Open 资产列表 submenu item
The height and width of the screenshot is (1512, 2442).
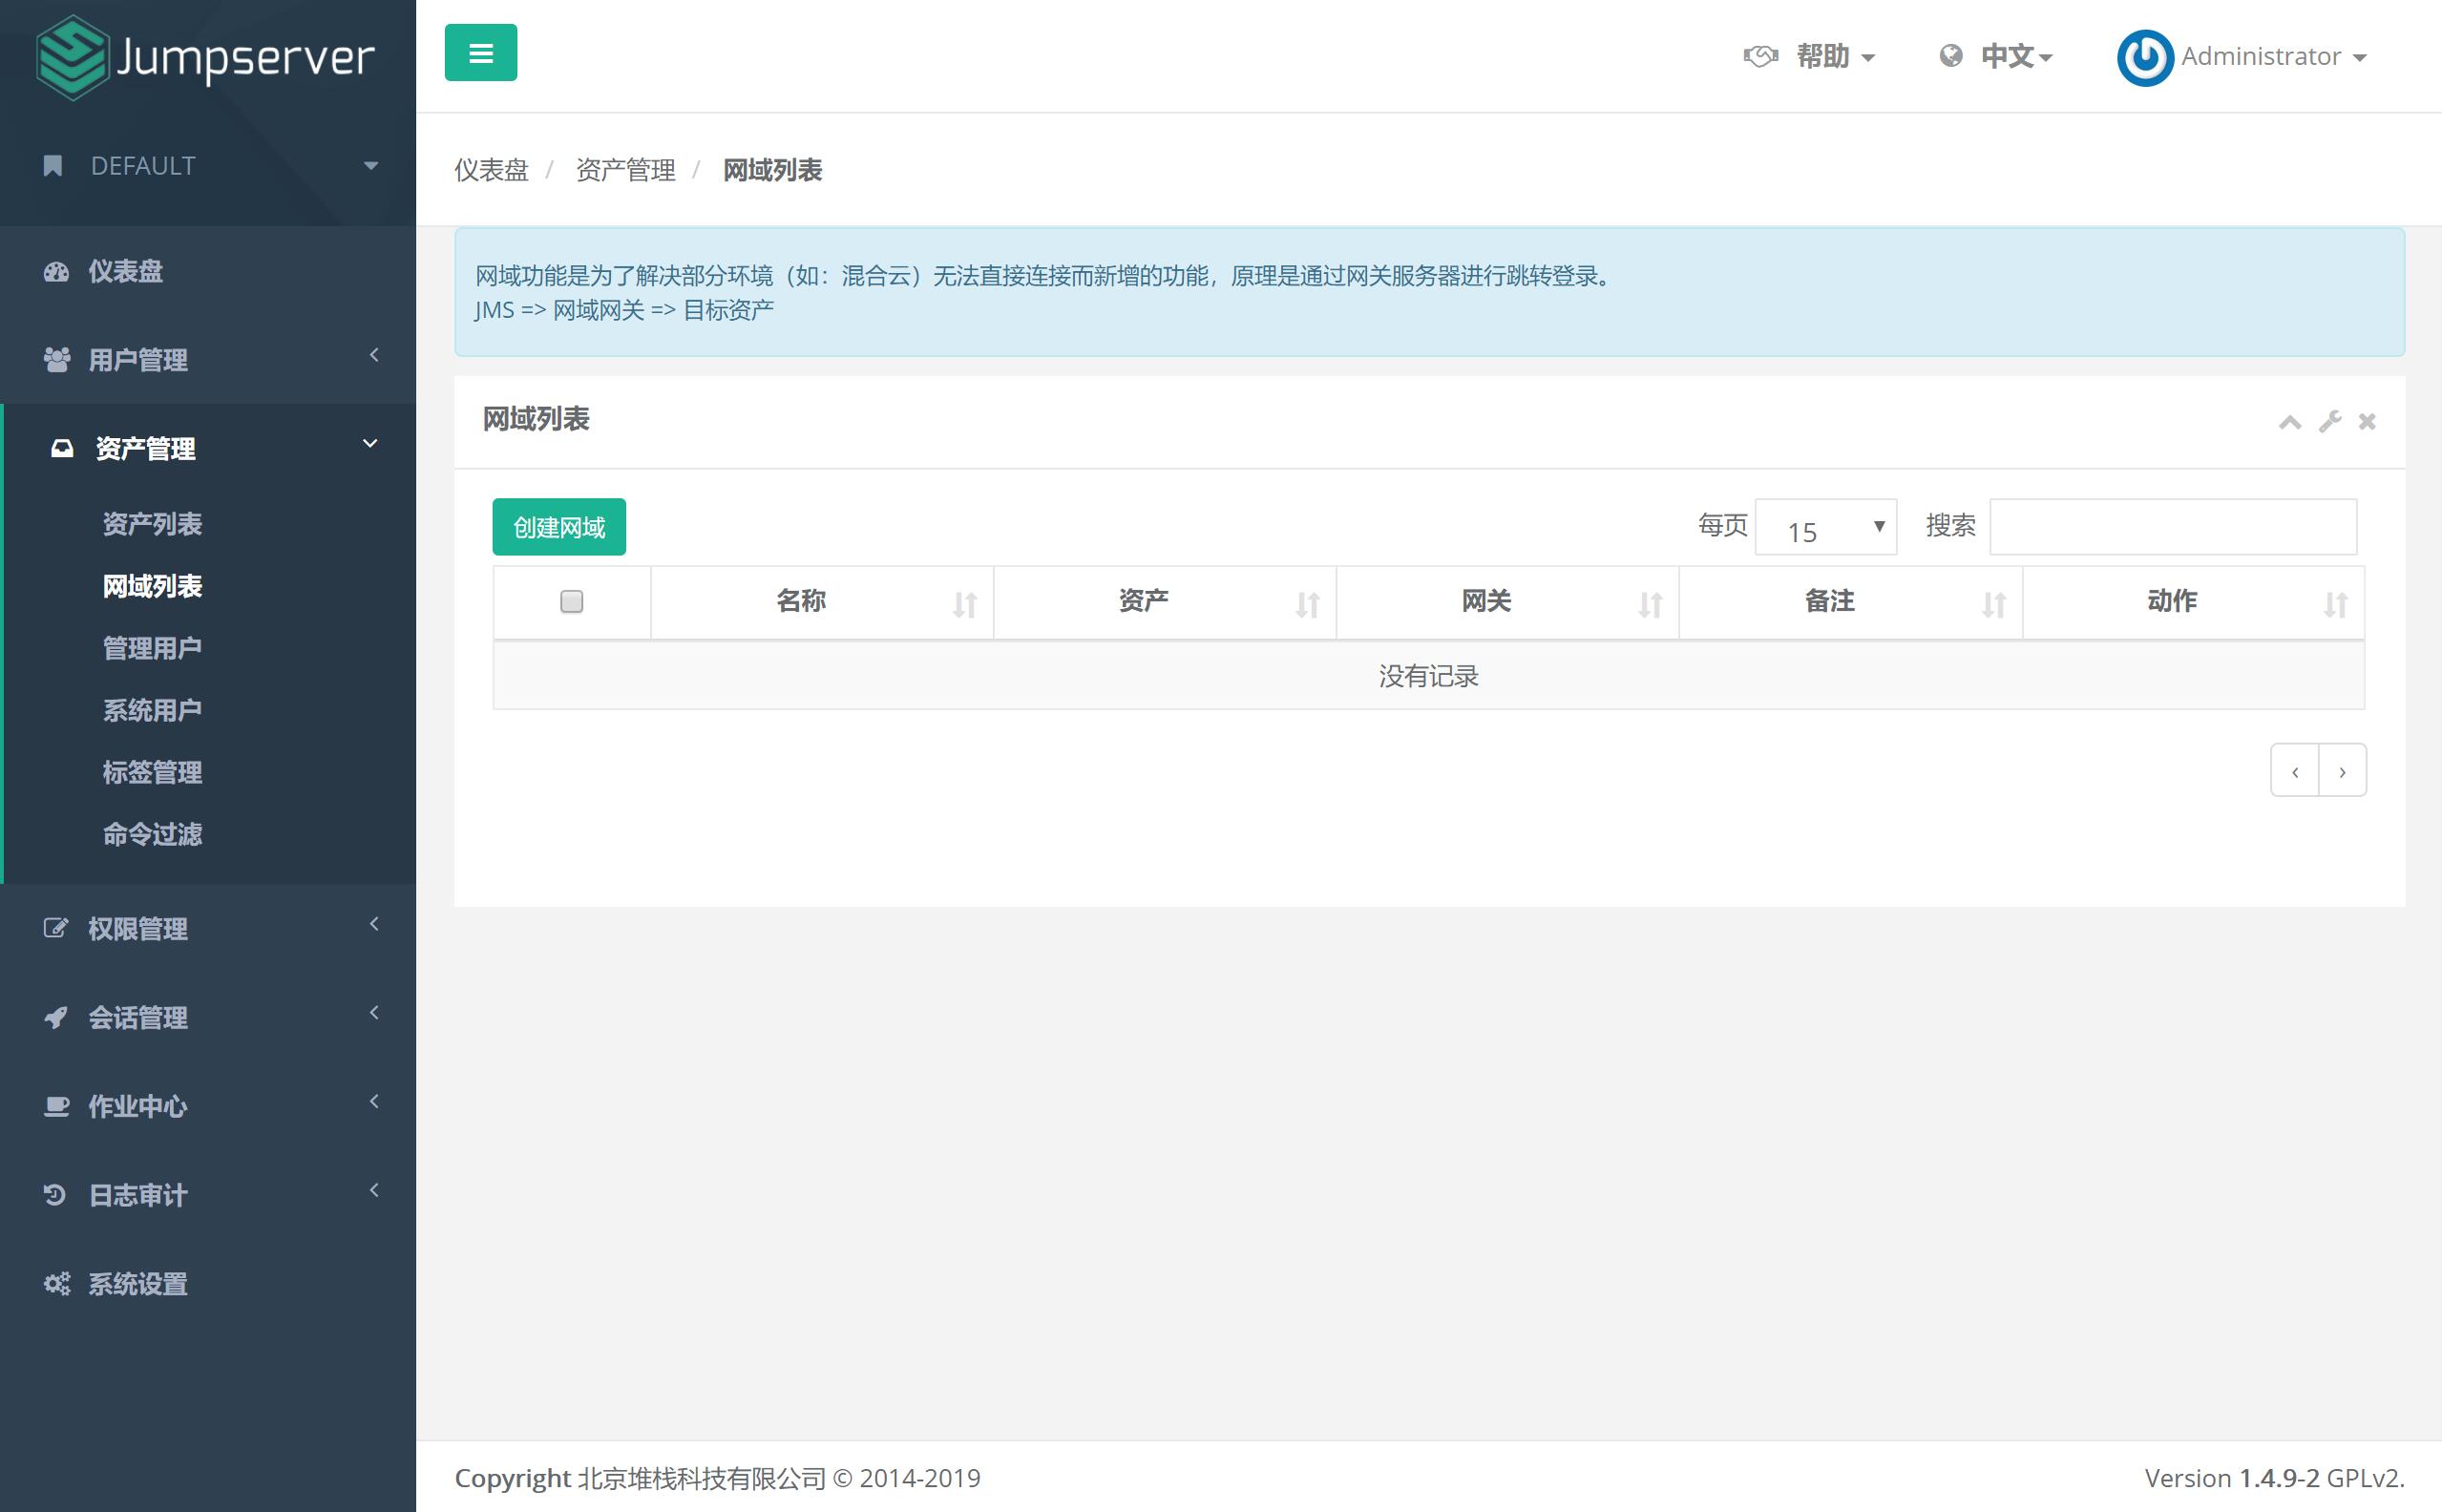[x=152, y=524]
